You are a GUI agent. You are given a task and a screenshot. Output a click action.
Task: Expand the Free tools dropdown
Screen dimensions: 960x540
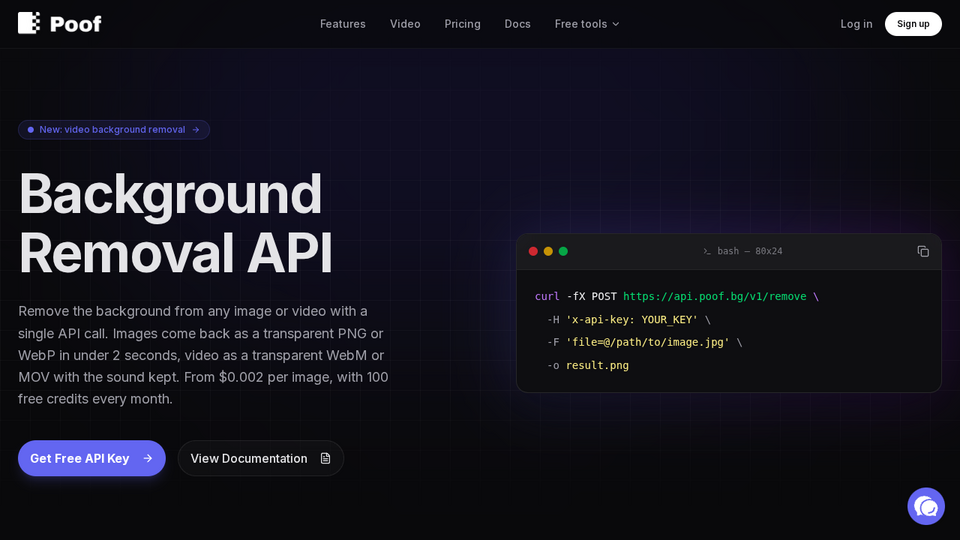[587, 24]
